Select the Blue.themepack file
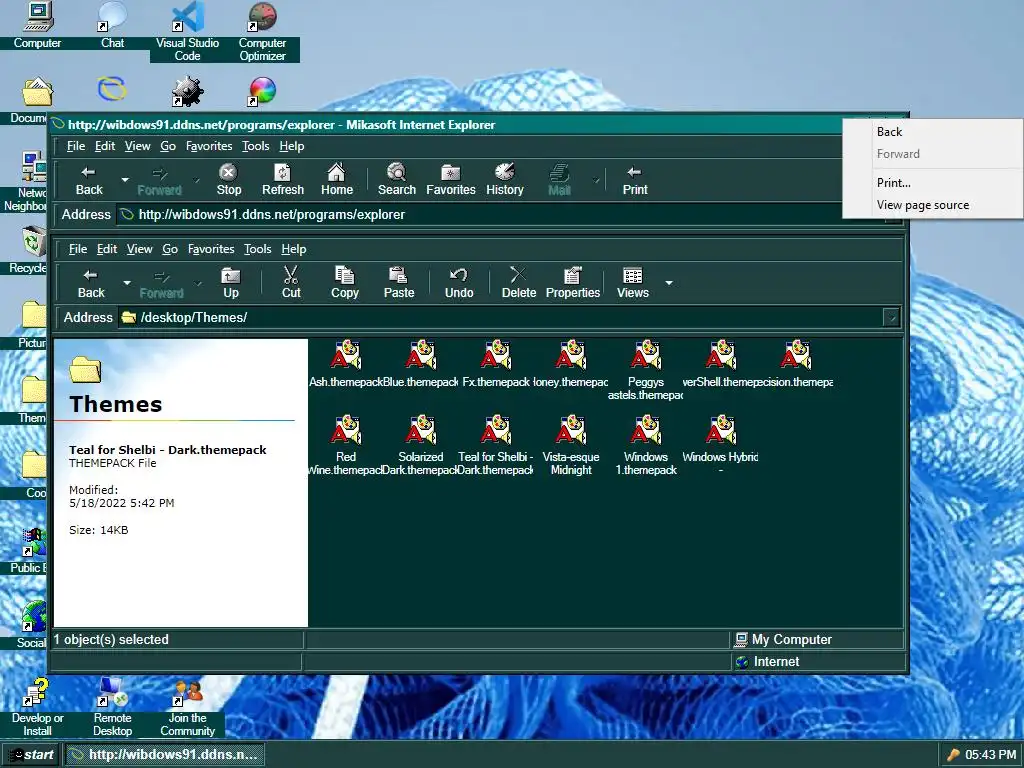 421,364
